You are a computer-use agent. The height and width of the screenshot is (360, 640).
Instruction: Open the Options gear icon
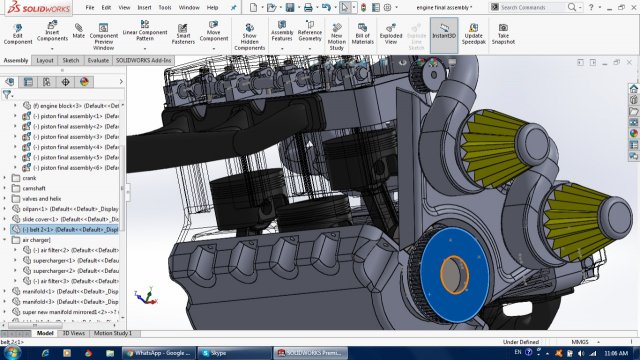coord(387,7)
